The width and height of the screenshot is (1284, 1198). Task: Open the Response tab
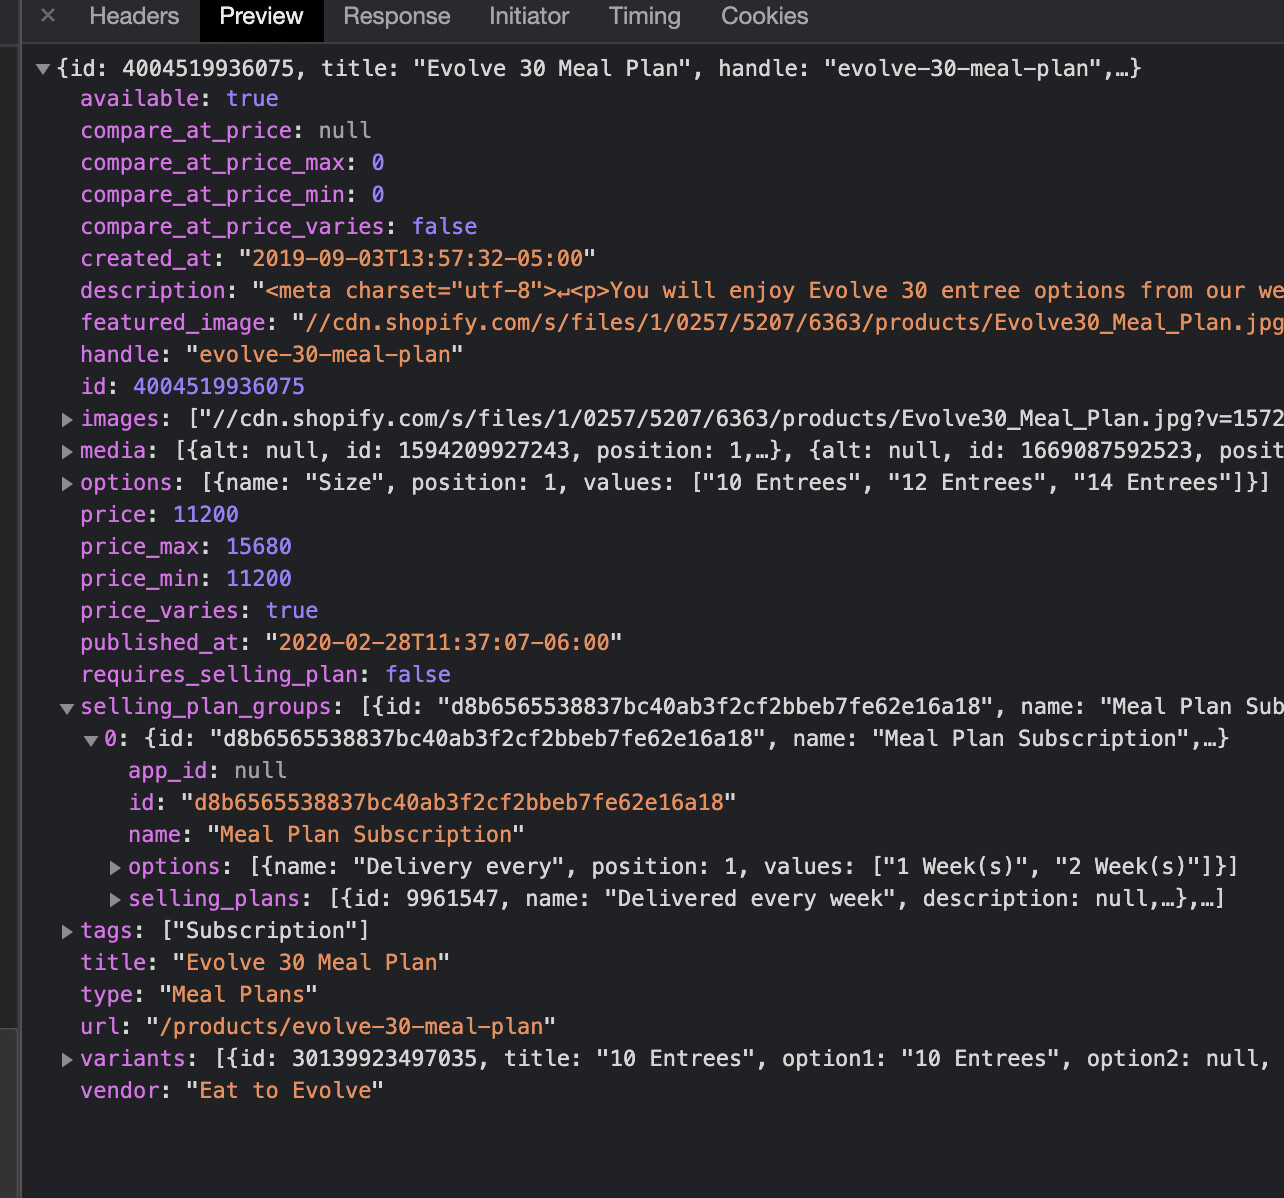(396, 16)
